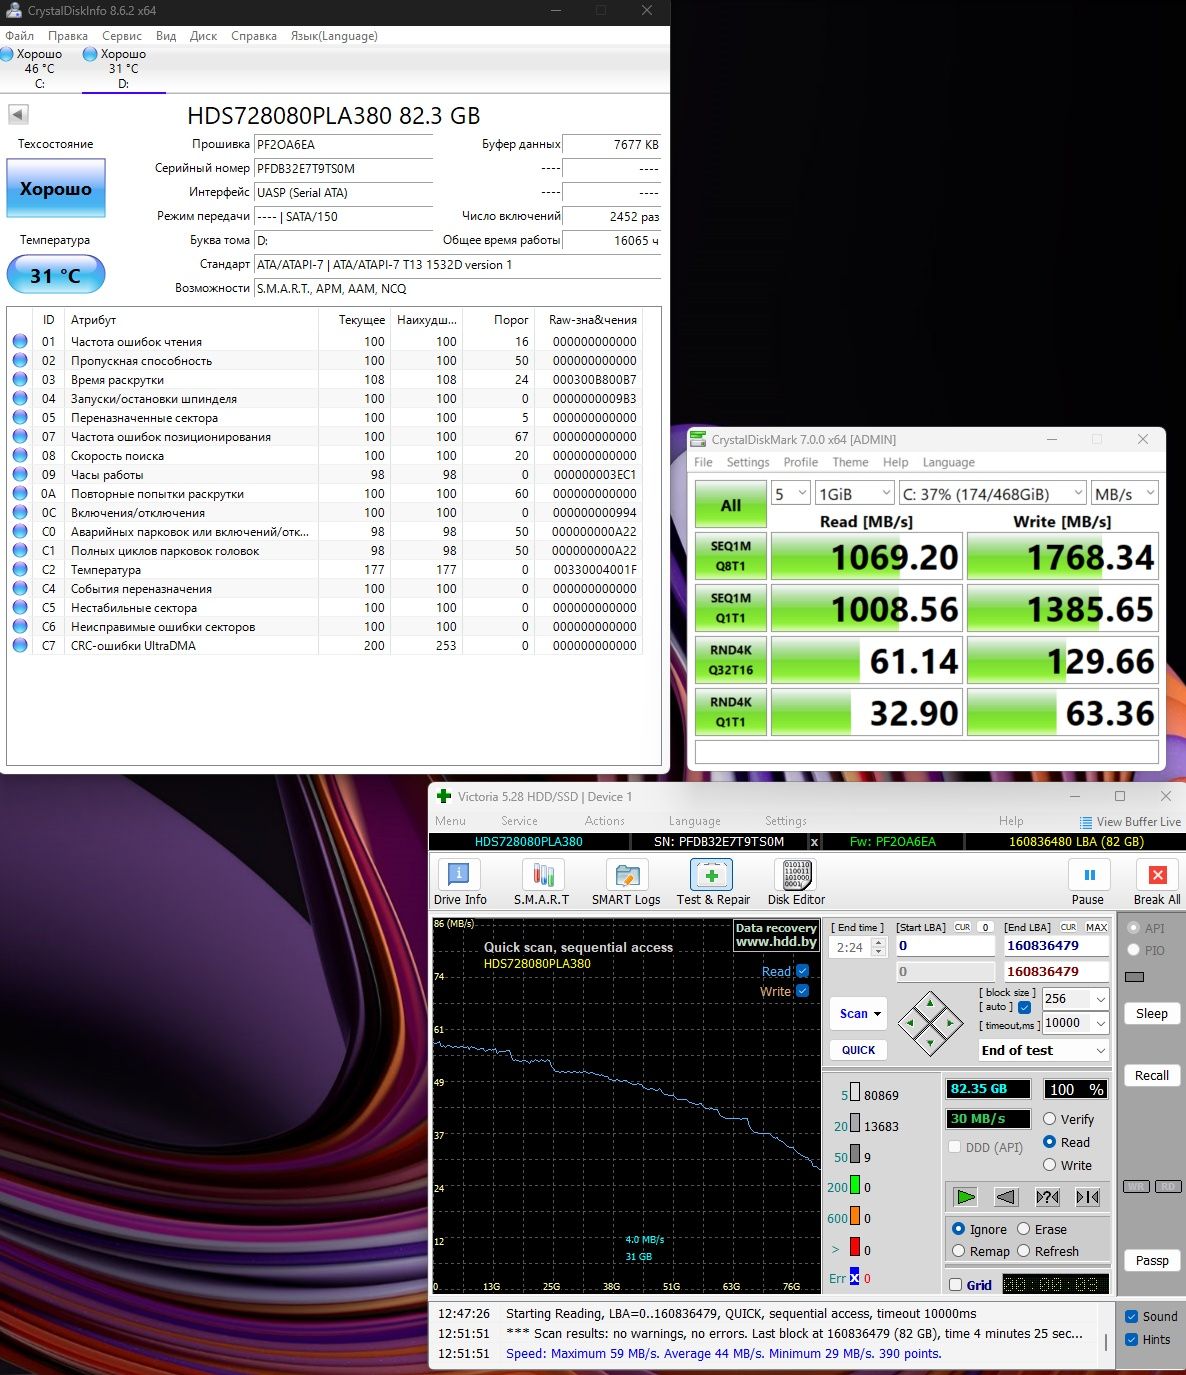Screen dimensions: 1186x1375
Task: Open the Profile menu in CrystalDiskMark
Action: [800, 462]
